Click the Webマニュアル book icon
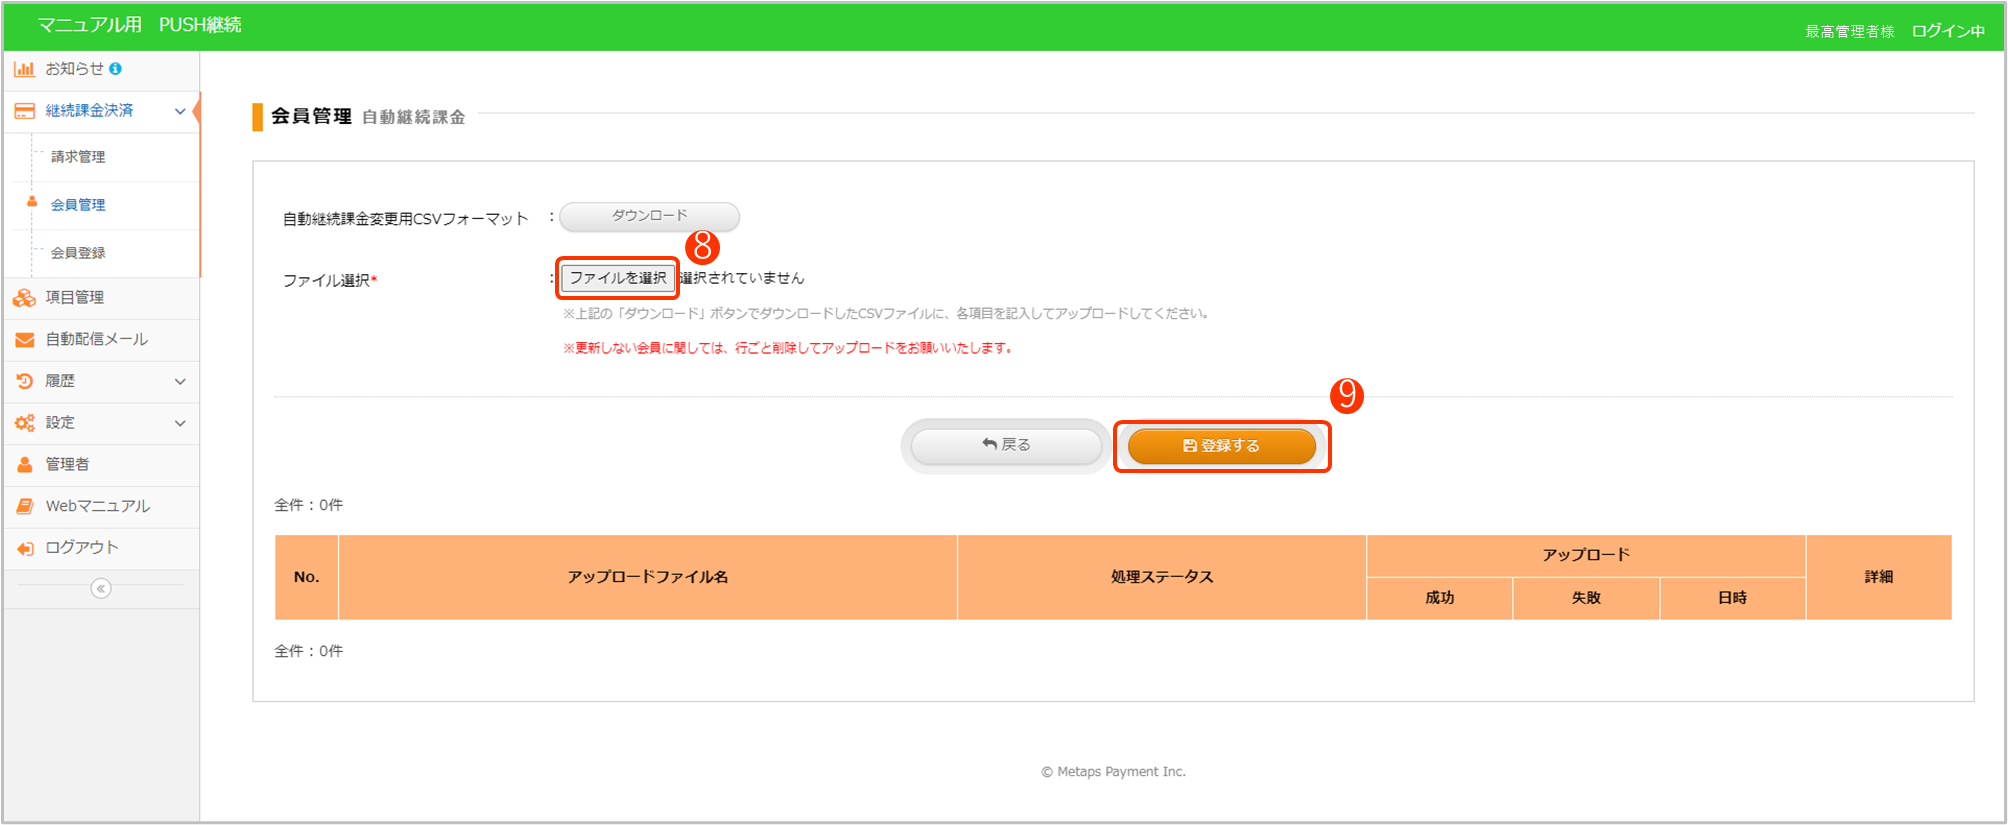Screen dimensions: 2008x825 click(24, 507)
